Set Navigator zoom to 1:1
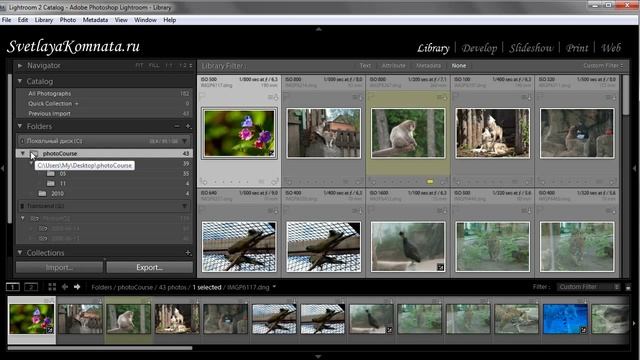640x360 pixels. pyautogui.click(x=169, y=65)
